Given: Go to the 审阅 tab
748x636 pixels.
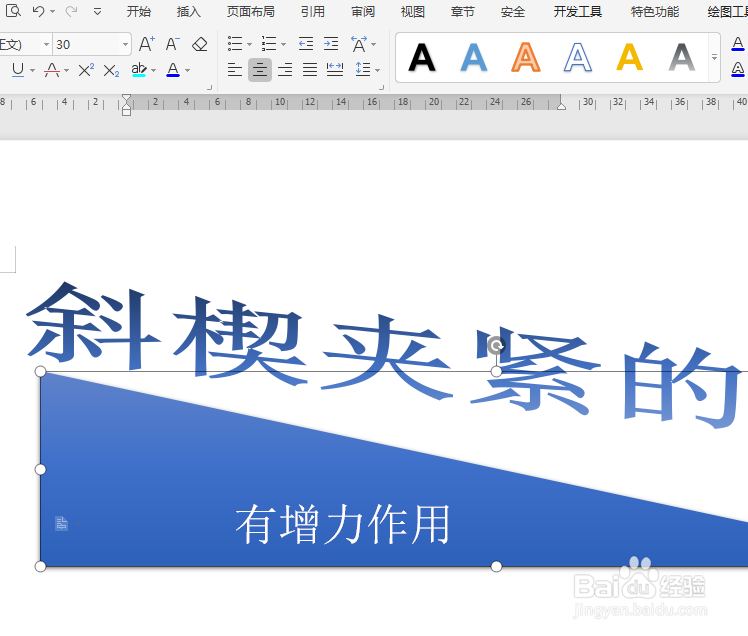Looking at the screenshot, I should (x=363, y=11).
